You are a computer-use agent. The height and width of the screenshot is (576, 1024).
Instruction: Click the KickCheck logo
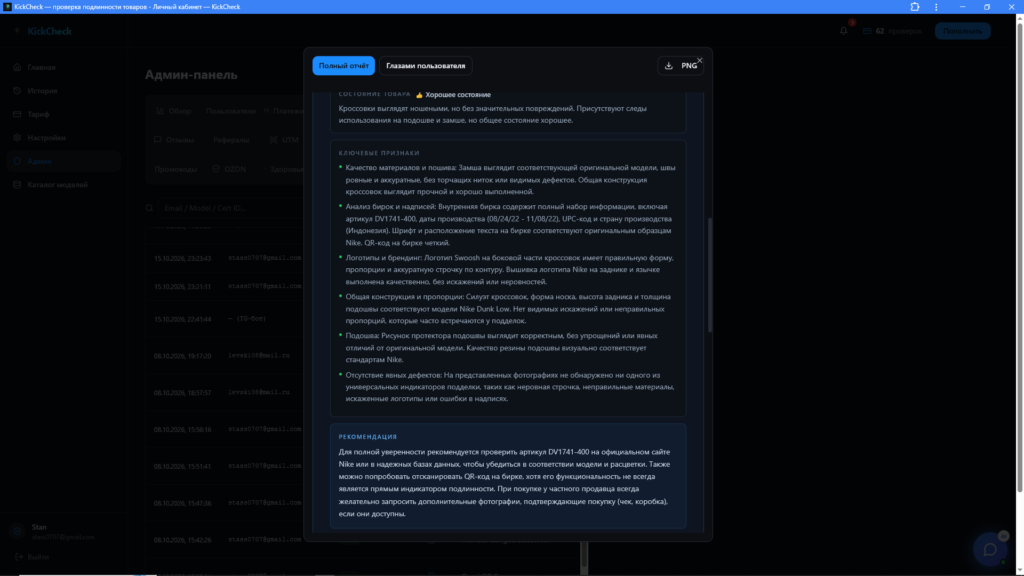(43, 31)
